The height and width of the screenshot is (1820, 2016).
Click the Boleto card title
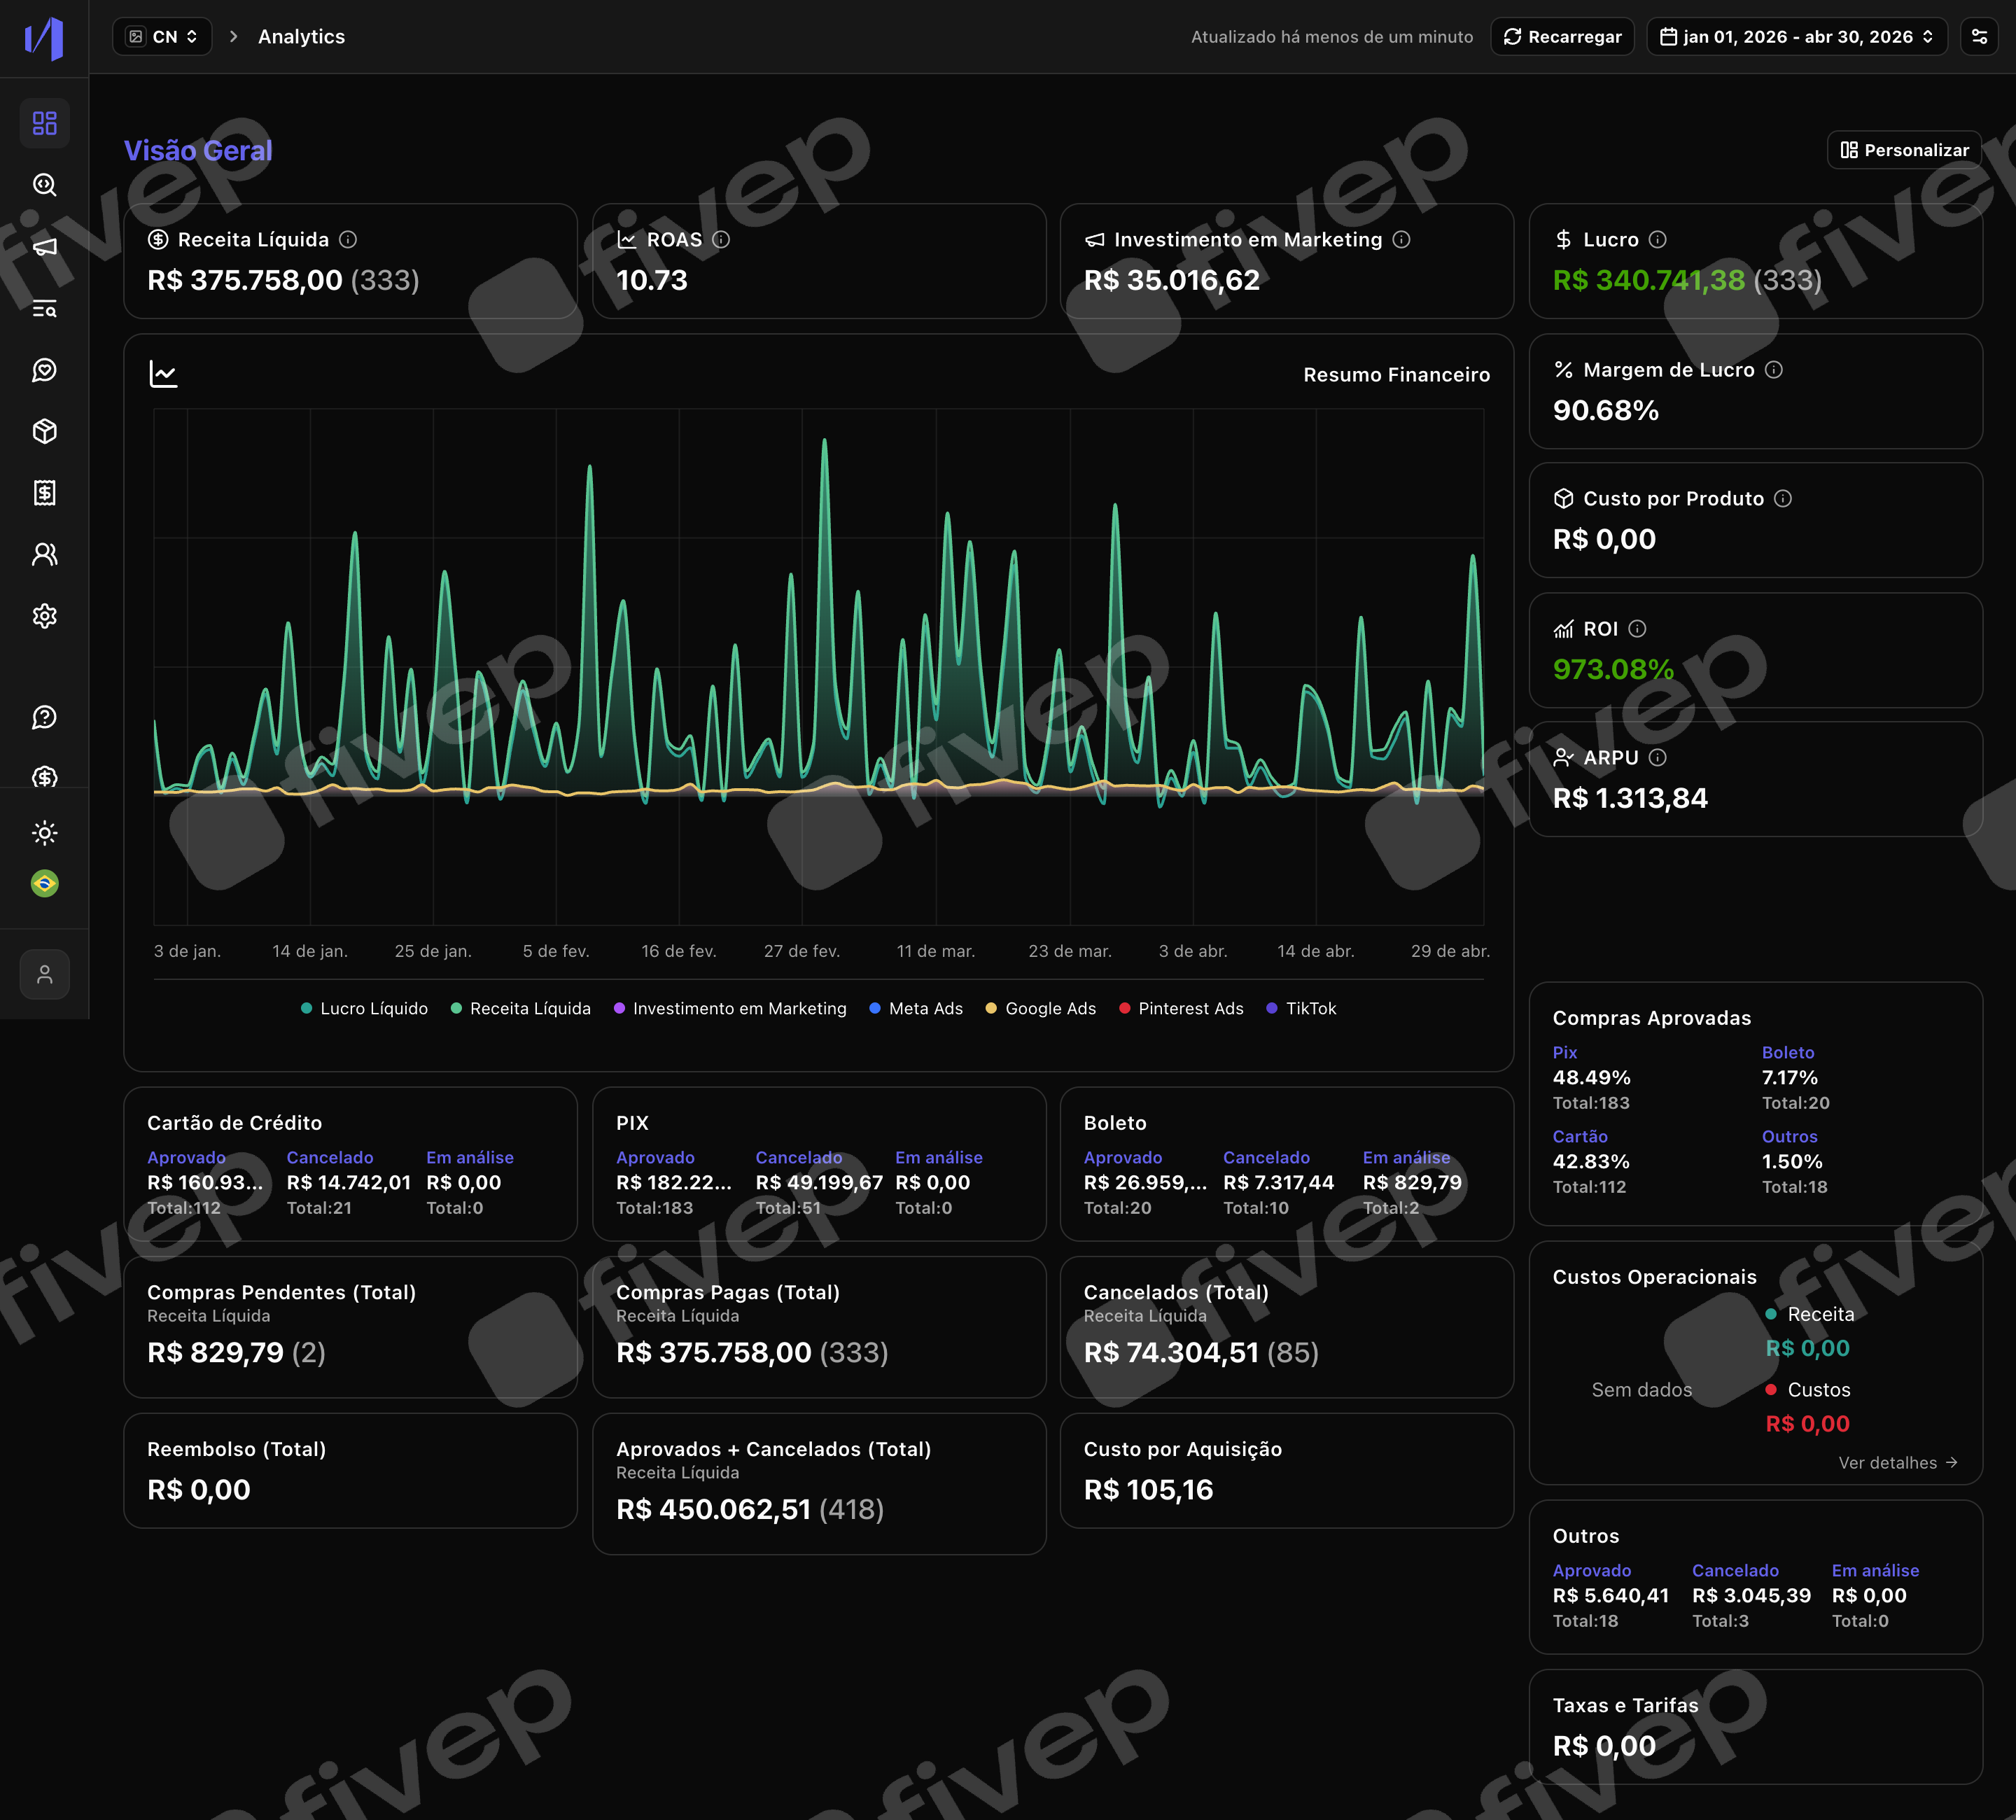click(1115, 1123)
